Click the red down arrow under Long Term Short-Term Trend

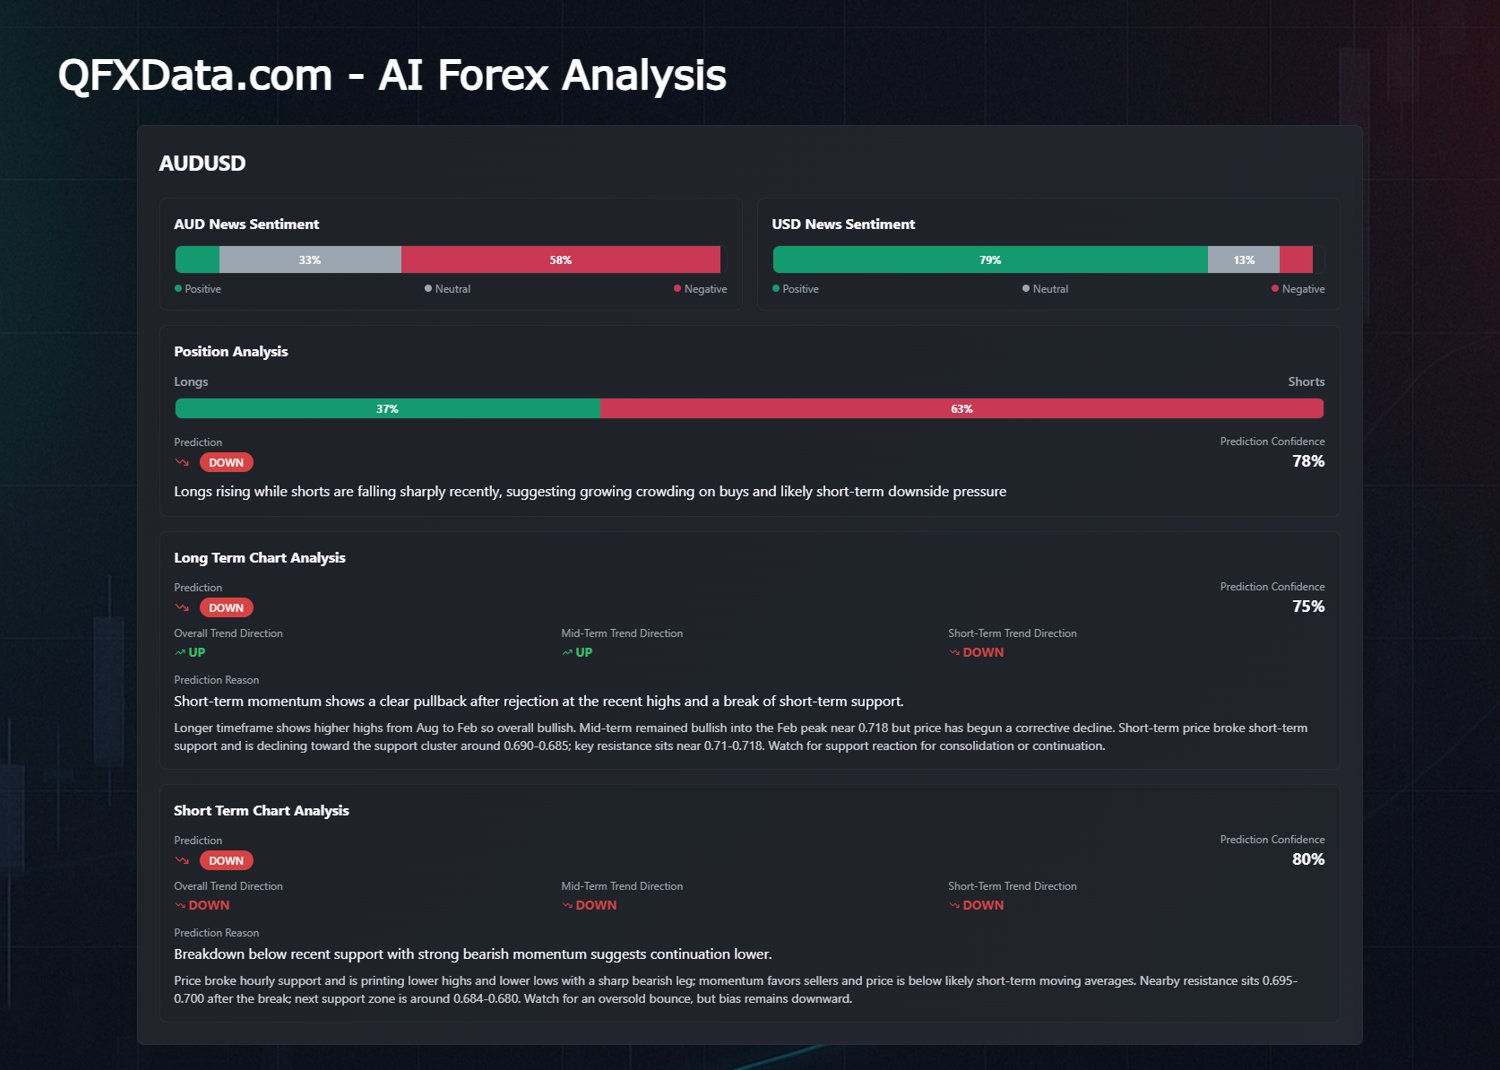[x=954, y=652]
